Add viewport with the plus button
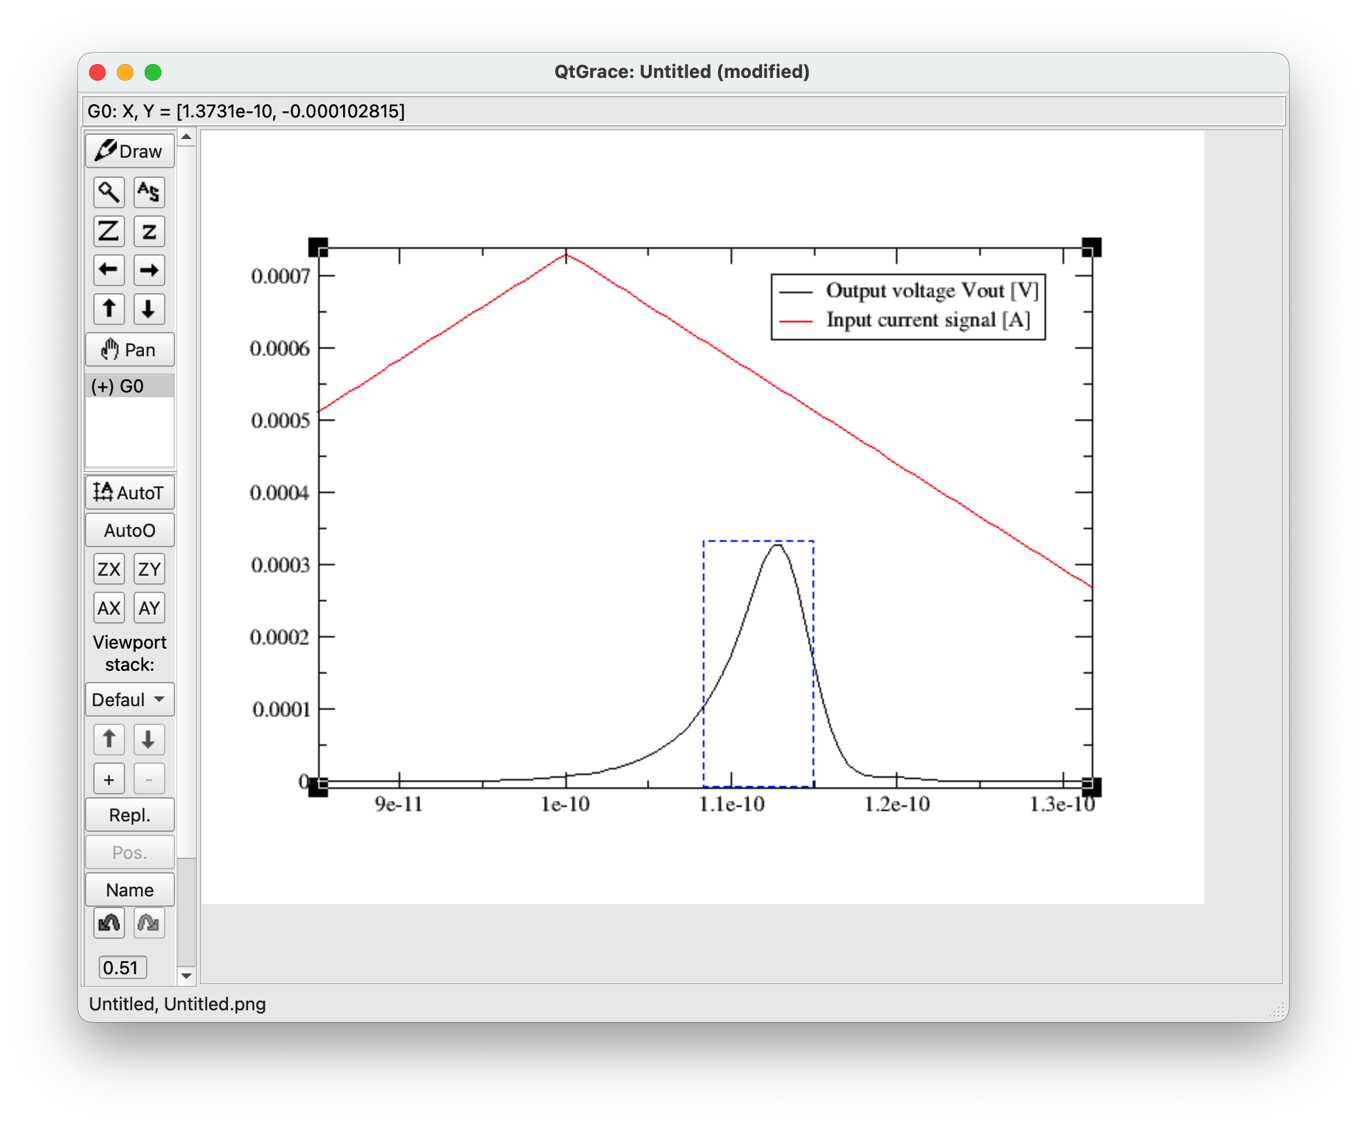Screen dimensions: 1367x1125 coord(109,779)
